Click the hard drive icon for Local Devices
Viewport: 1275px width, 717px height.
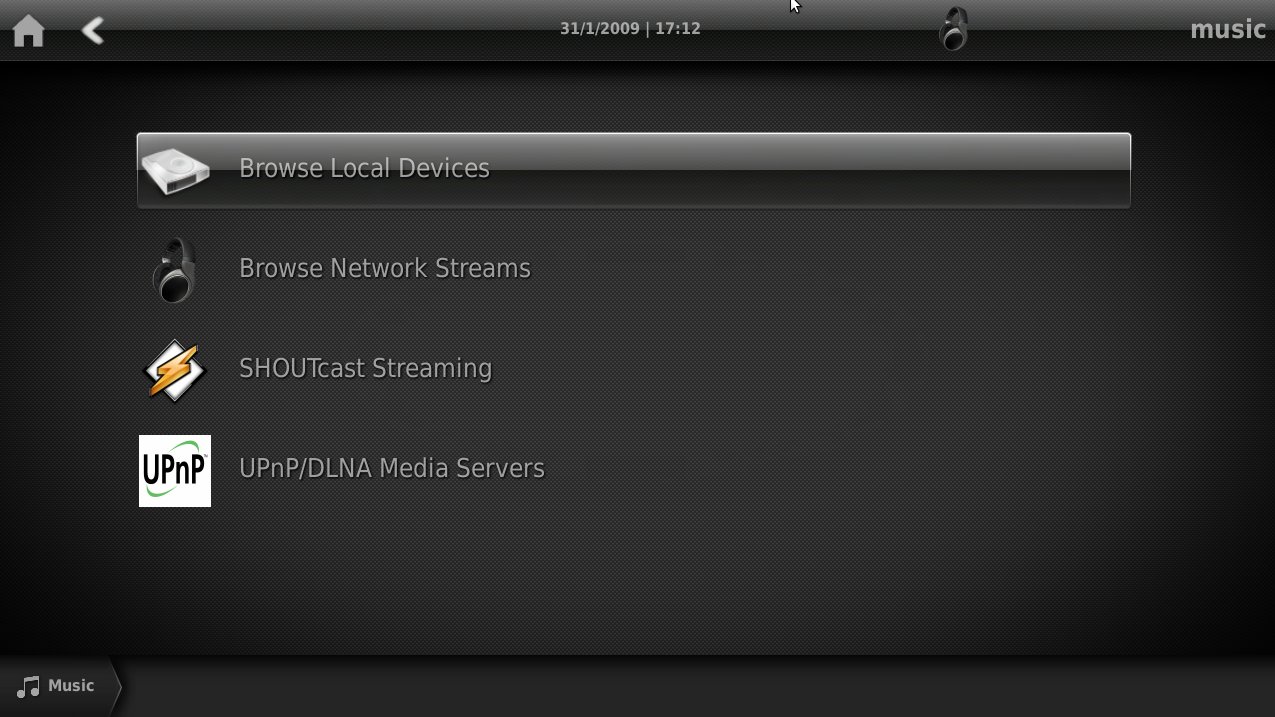[x=175, y=170]
